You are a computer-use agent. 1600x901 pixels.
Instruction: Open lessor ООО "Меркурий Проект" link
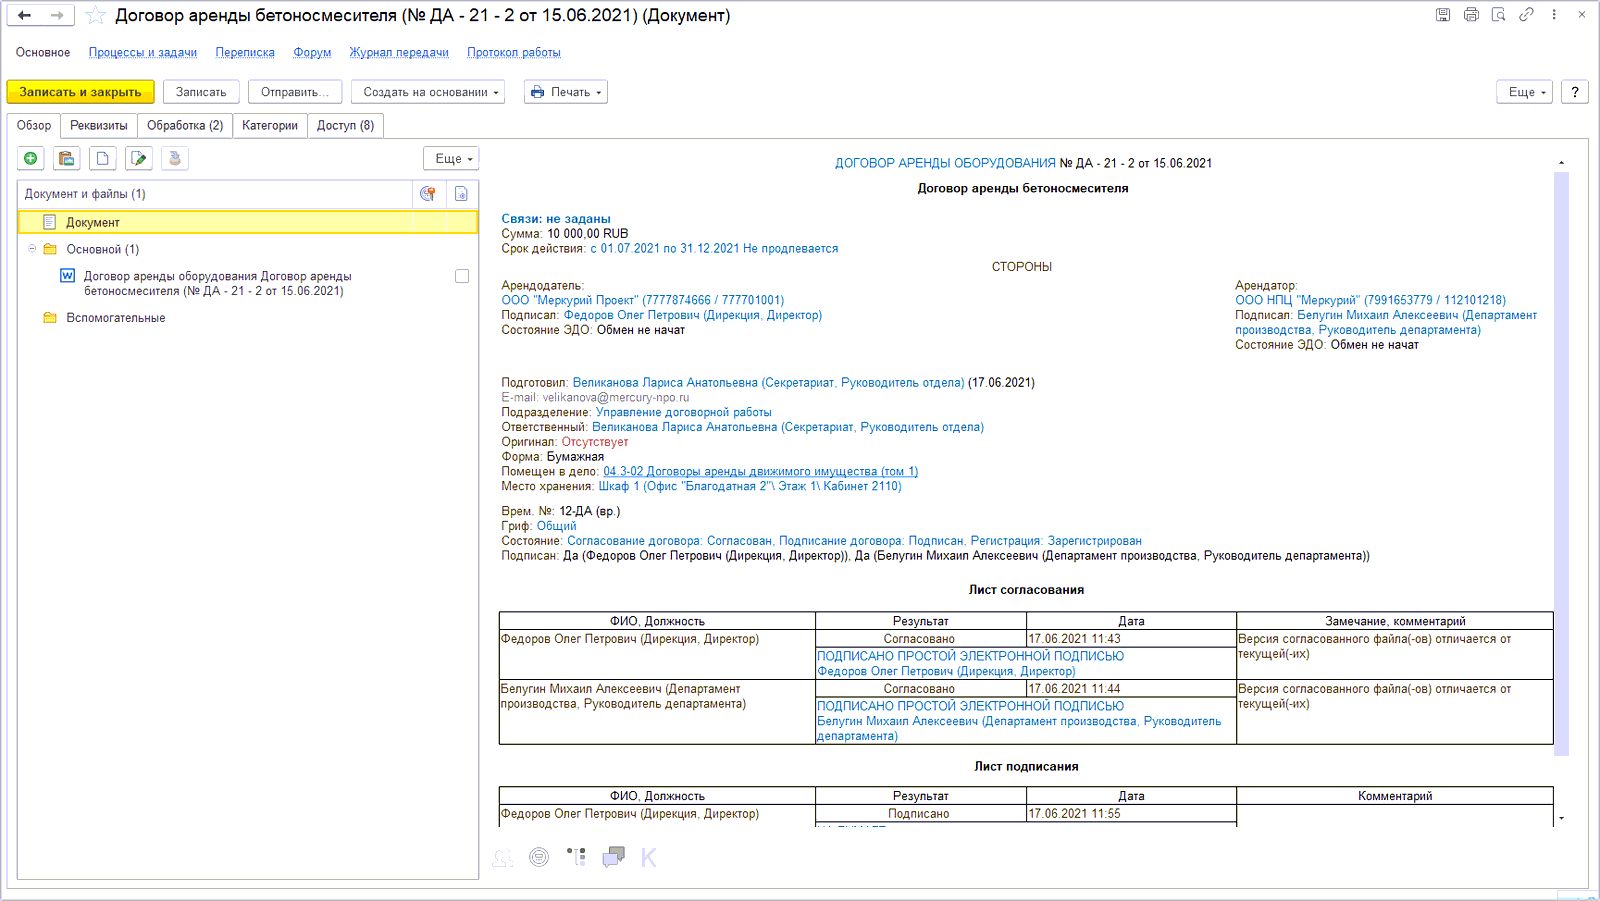point(643,300)
